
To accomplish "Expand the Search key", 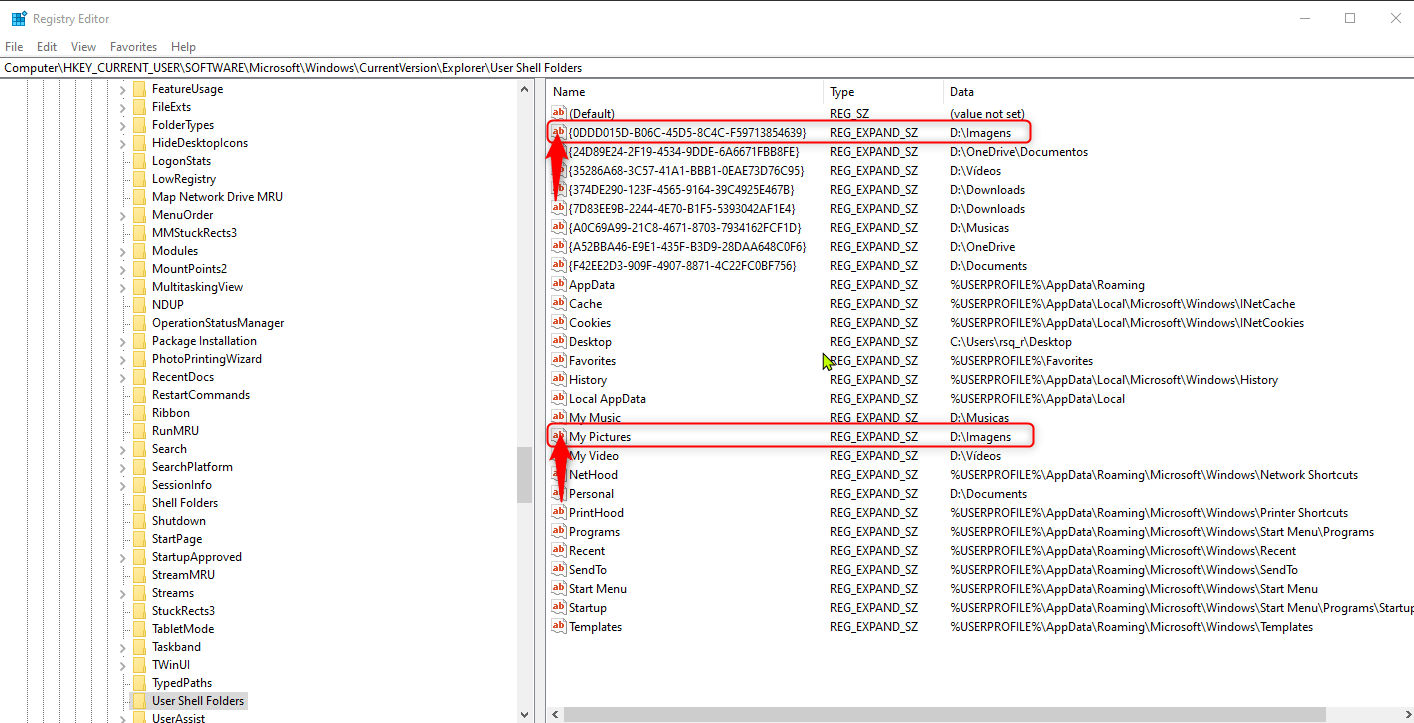I will click(x=122, y=449).
